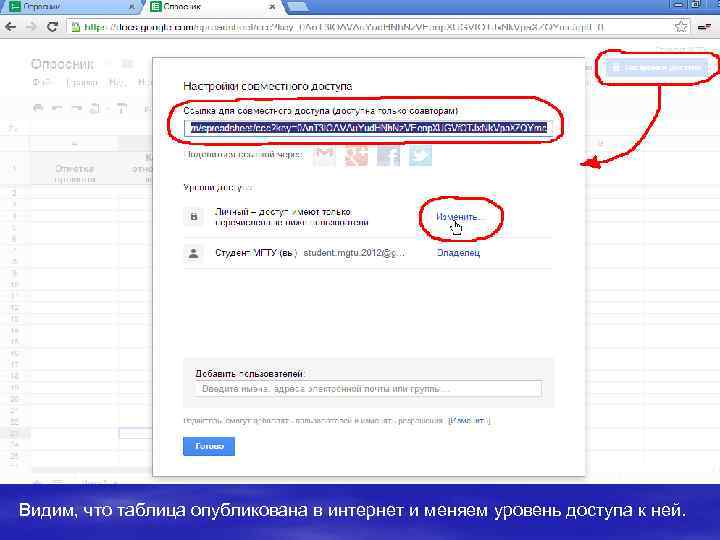Screen dimensions: 720x540
Task: Share link via Gmail icon
Action: (x=324, y=156)
